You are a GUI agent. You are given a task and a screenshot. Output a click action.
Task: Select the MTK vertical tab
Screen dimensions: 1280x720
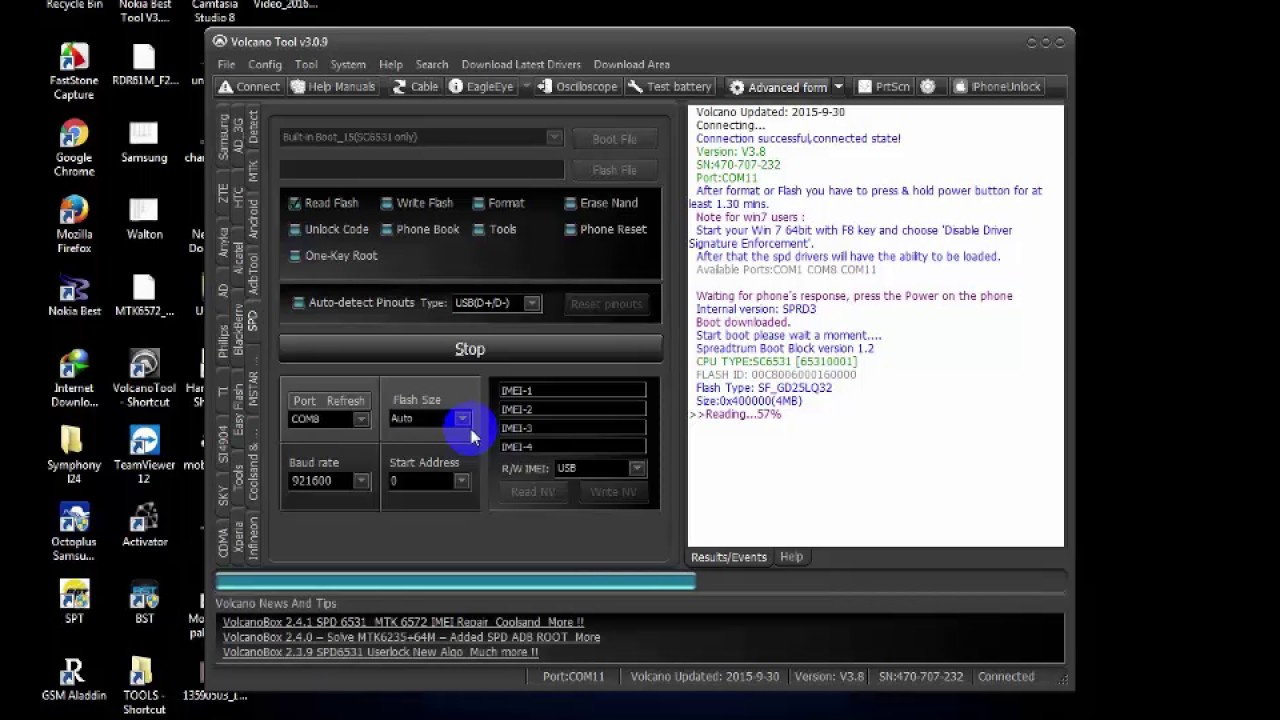pyautogui.click(x=253, y=172)
